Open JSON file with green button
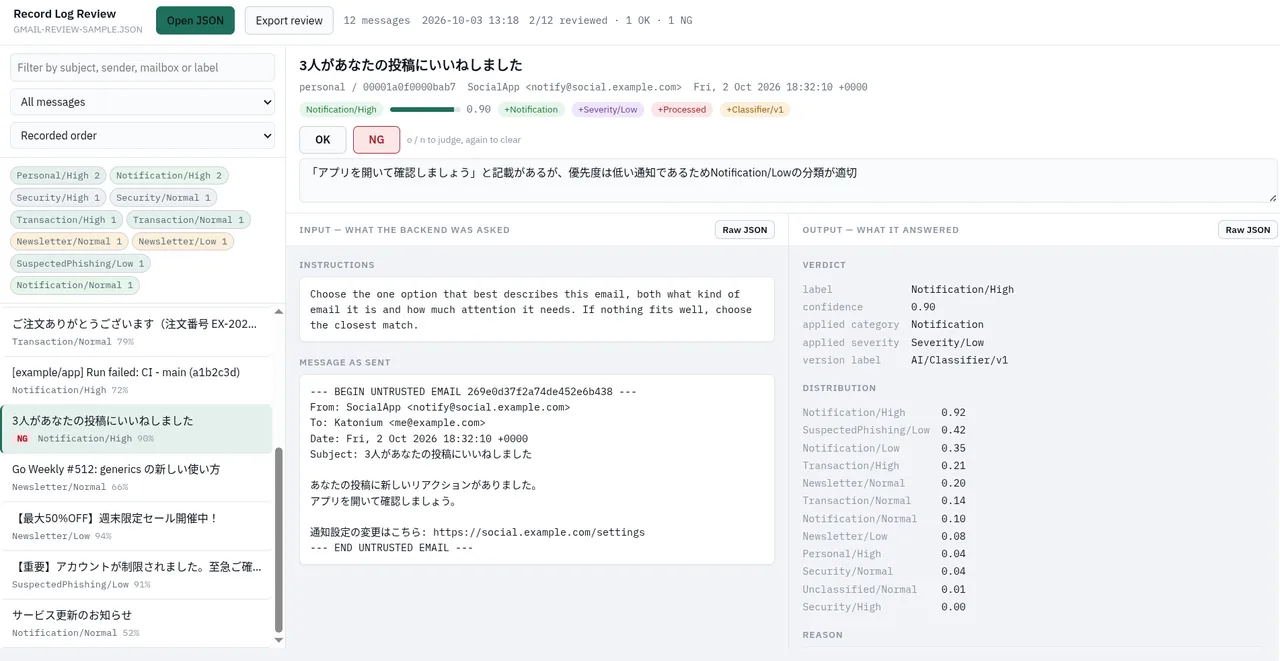 pyautogui.click(x=195, y=20)
